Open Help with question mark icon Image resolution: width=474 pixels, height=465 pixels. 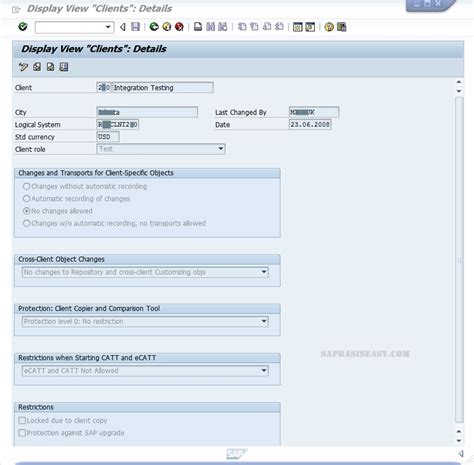coord(329,27)
